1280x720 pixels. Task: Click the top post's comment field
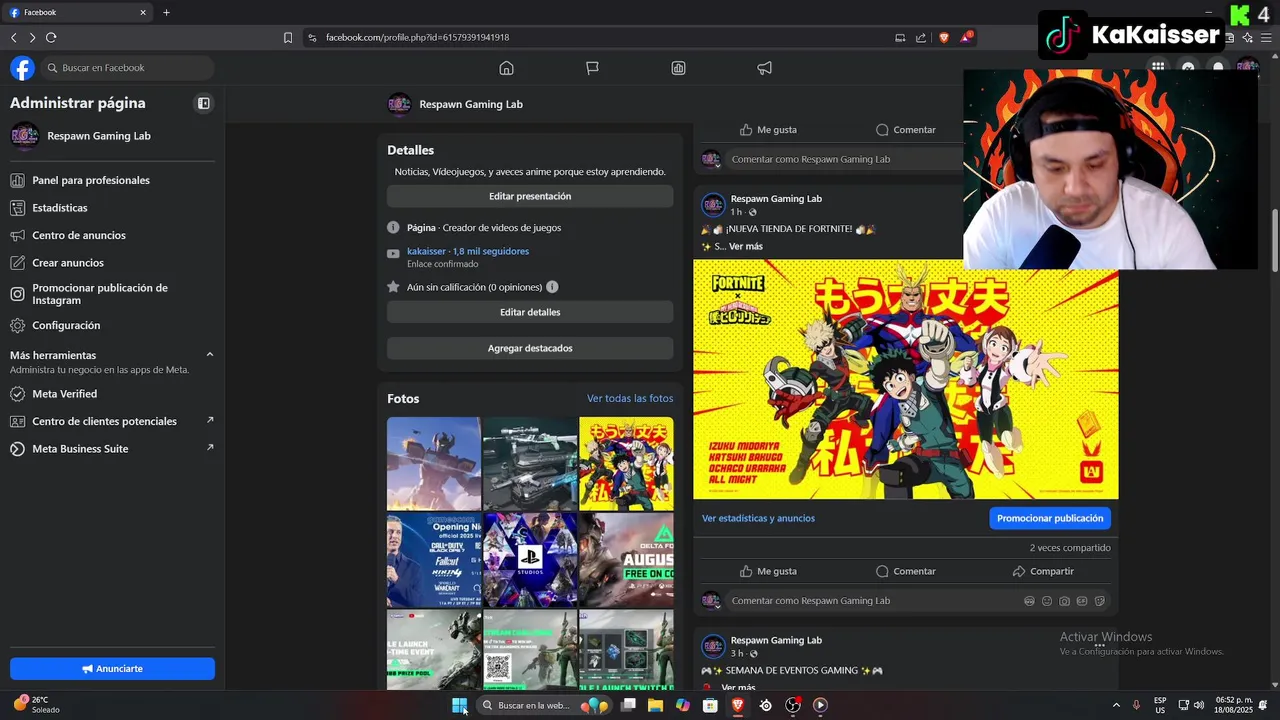coord(845,159)
